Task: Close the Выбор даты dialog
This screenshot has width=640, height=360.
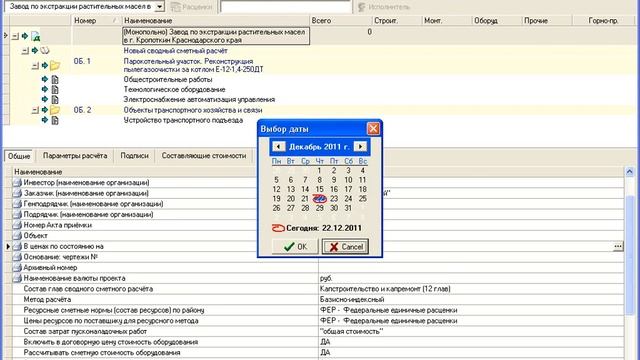Action: tap(373, 129)
